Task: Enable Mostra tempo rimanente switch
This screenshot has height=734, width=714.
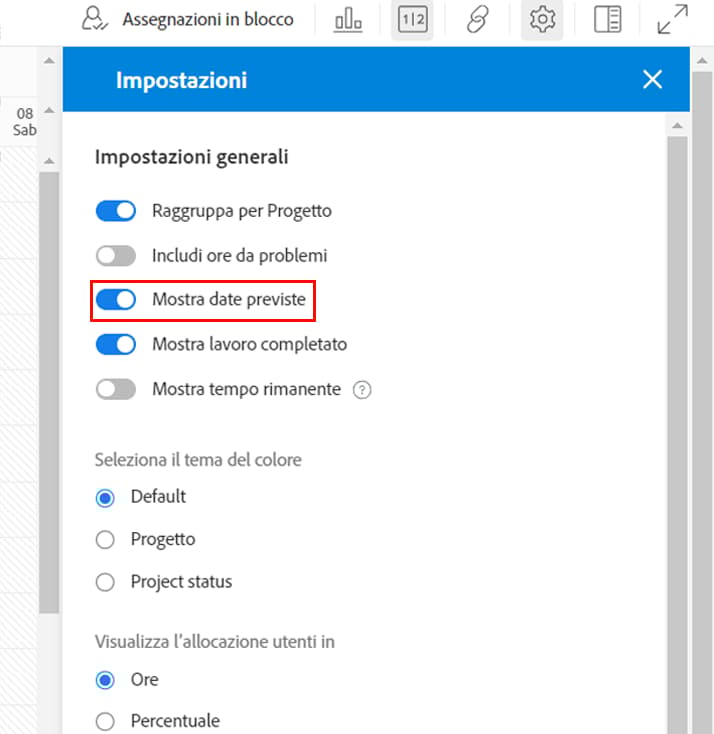Action: 116,389
